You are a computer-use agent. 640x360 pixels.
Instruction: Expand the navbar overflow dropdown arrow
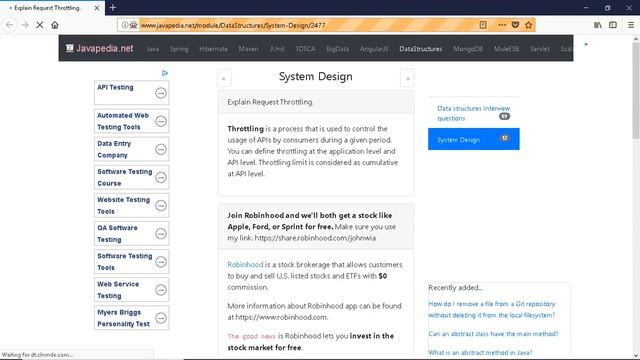(x=586, y=44)
